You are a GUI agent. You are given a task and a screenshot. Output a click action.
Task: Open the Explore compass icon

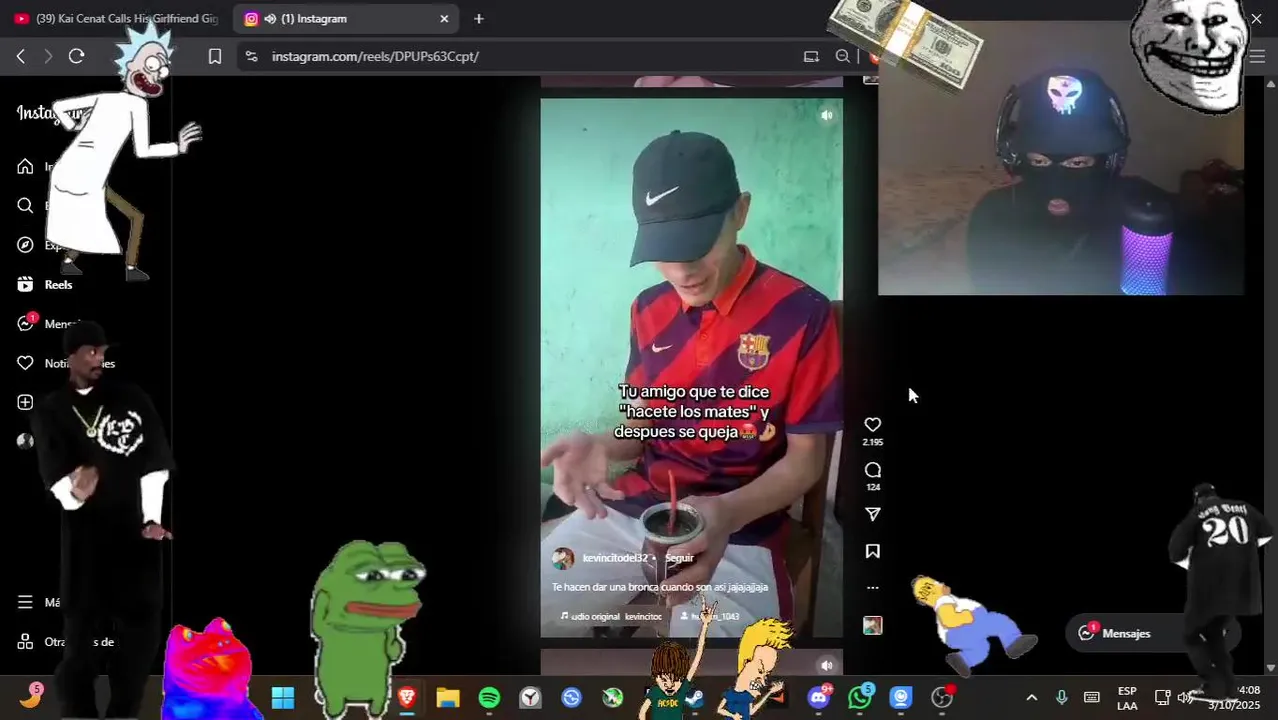pos(25,245)
